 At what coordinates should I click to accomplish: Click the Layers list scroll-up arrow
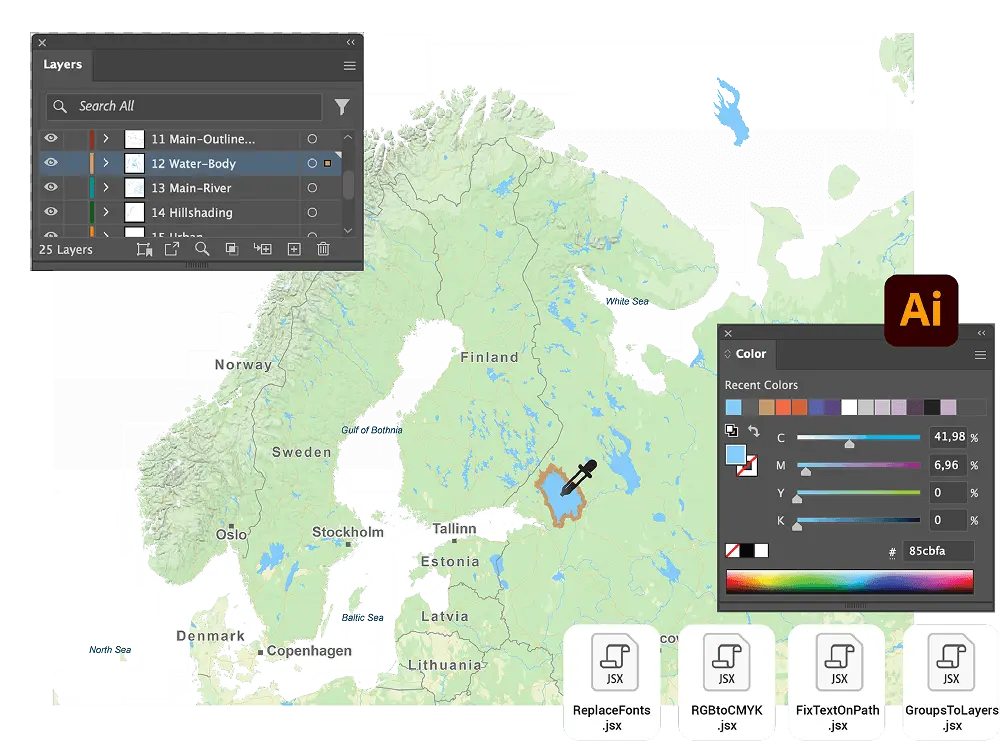click(347, 137)
